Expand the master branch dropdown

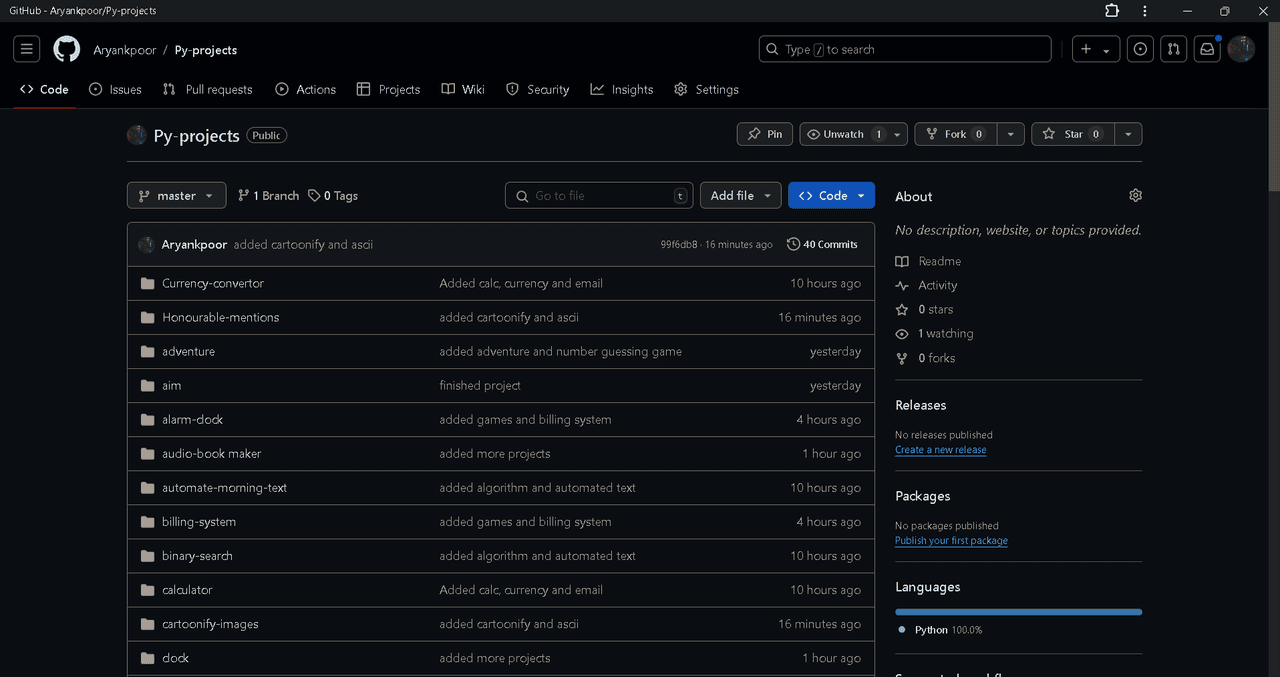click(176, 196)
